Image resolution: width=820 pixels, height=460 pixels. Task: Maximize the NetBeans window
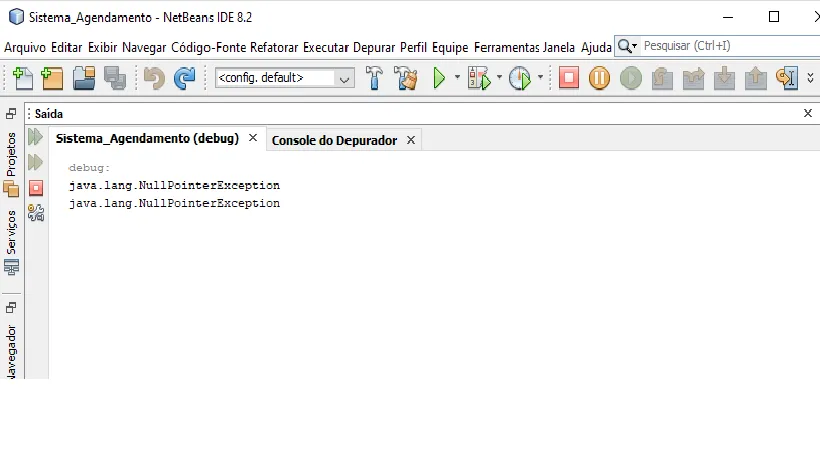tap(774, 17)
